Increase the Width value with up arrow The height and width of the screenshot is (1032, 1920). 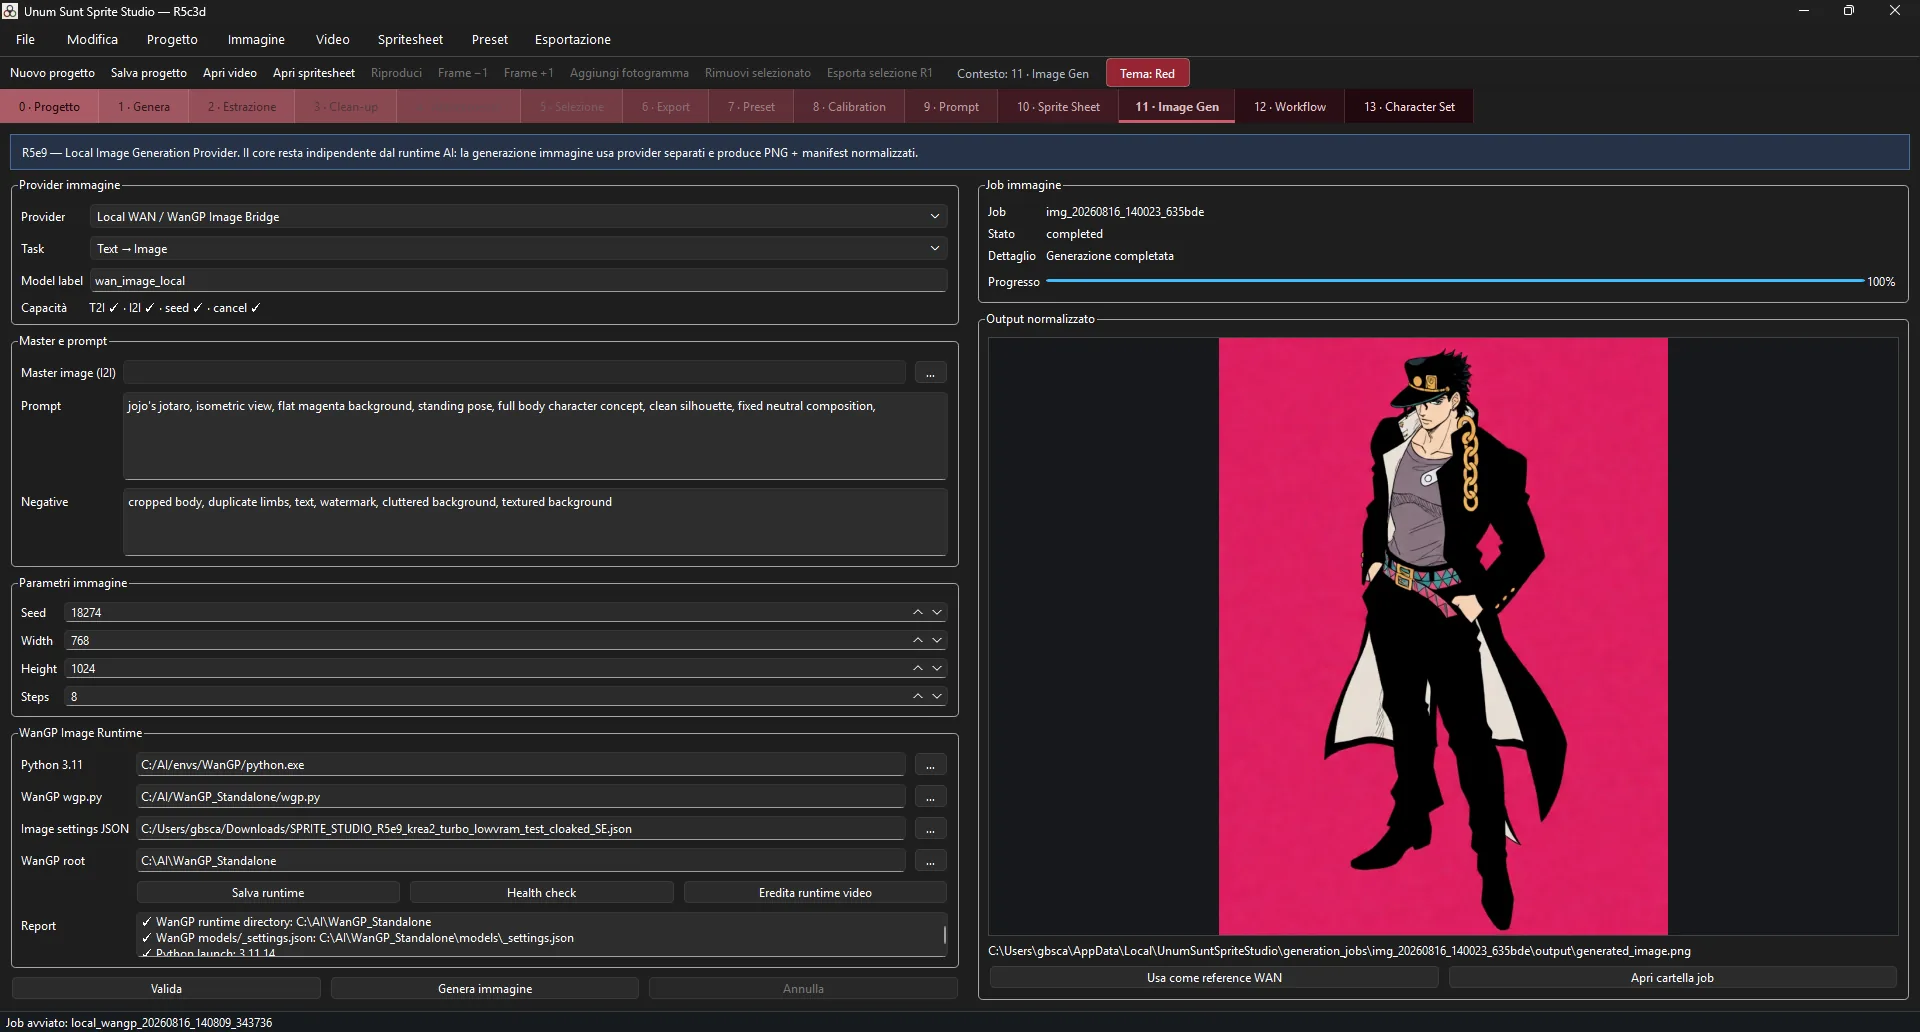click(x=917, y=640)
